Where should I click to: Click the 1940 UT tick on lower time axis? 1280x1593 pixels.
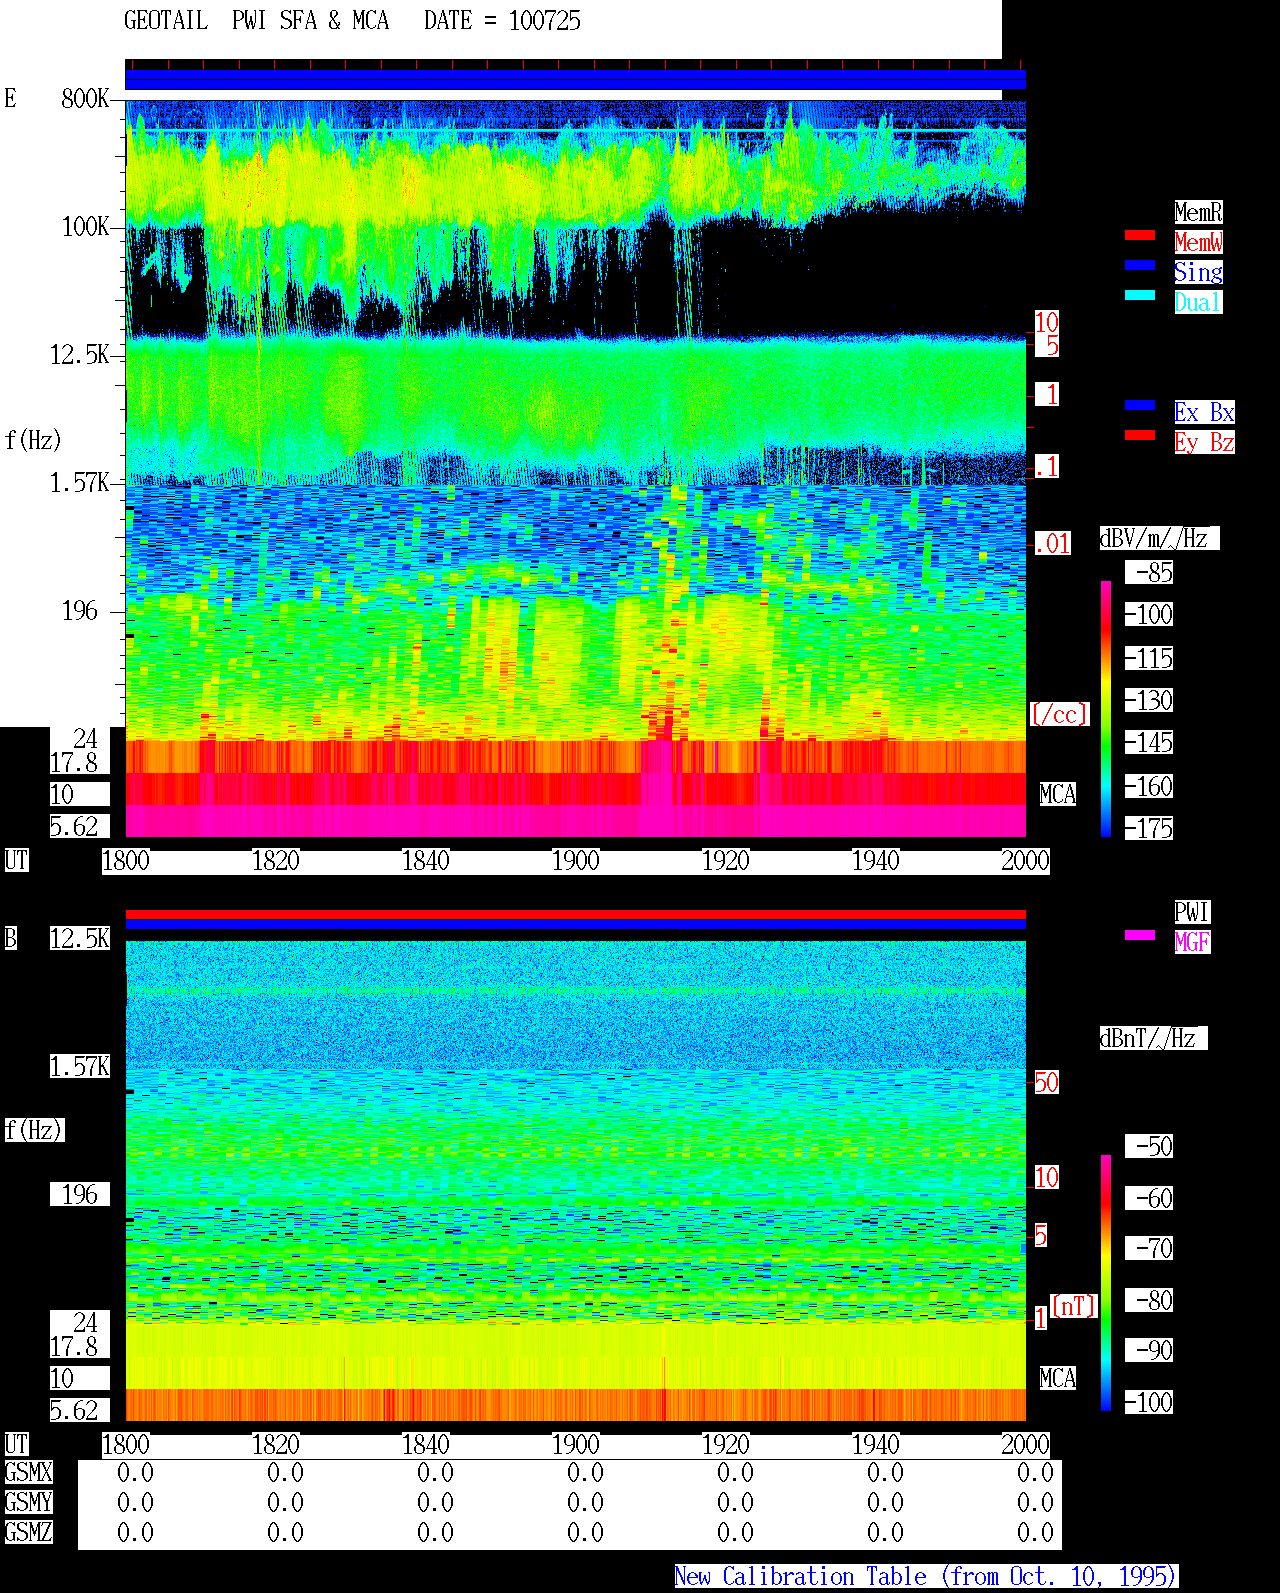pyautogui.click(x=876, y=1445)
